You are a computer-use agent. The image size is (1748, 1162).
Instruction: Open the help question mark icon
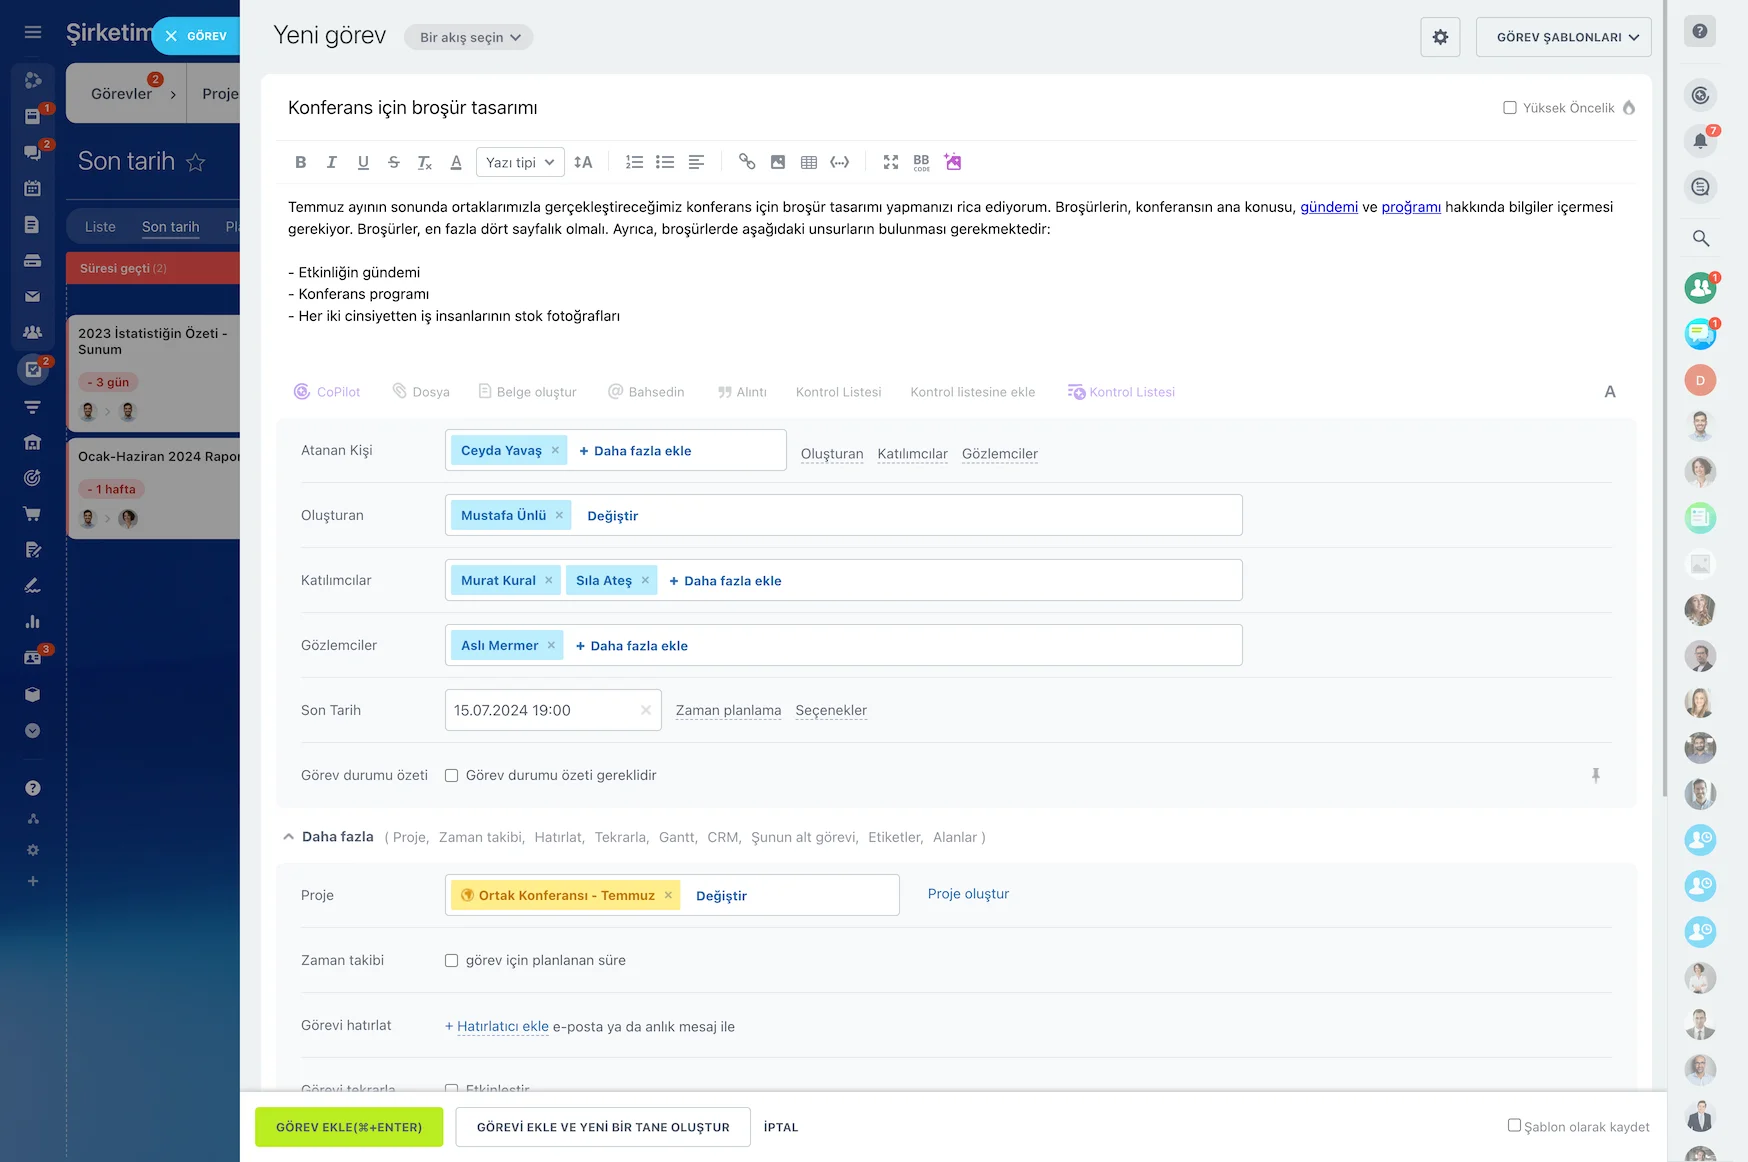pyautogui.click(x=1700, y=31)
